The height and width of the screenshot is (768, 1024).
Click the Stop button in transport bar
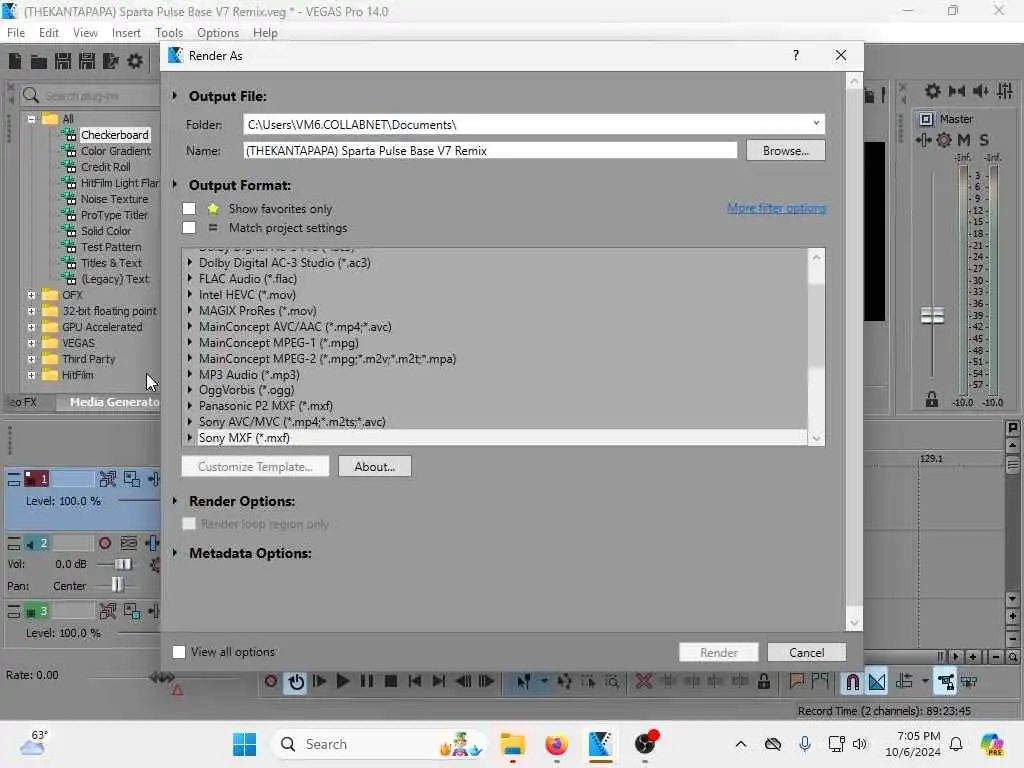coord(391,681)
